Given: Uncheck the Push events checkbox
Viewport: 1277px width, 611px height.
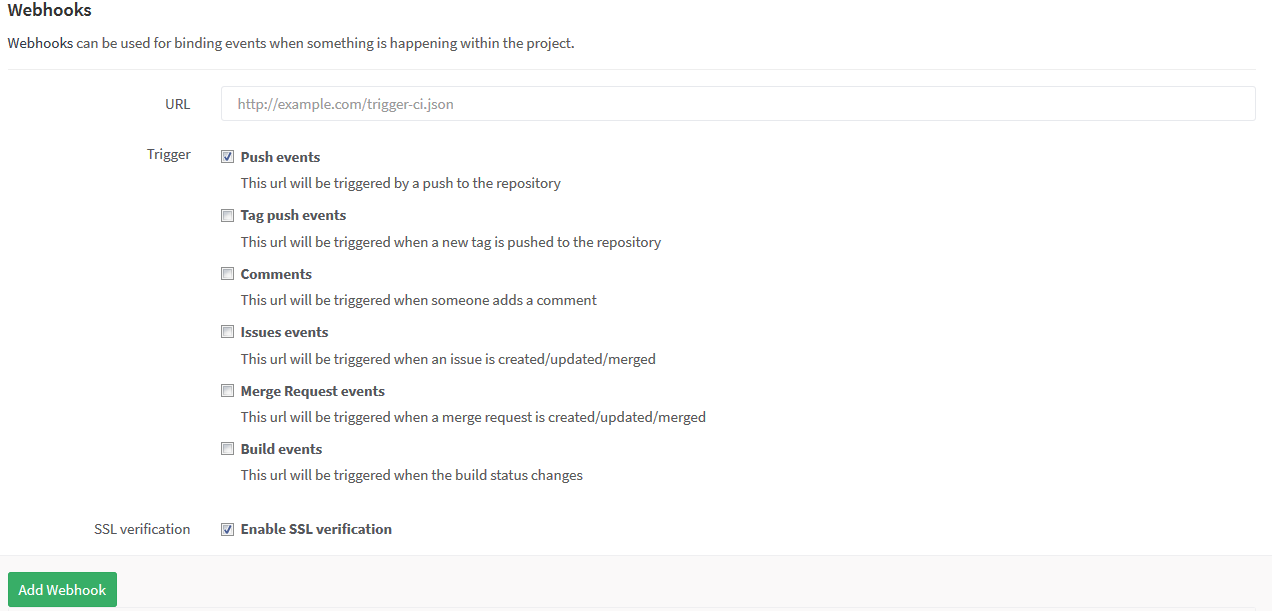Looking at the screenshot, I should coord(228,157).
